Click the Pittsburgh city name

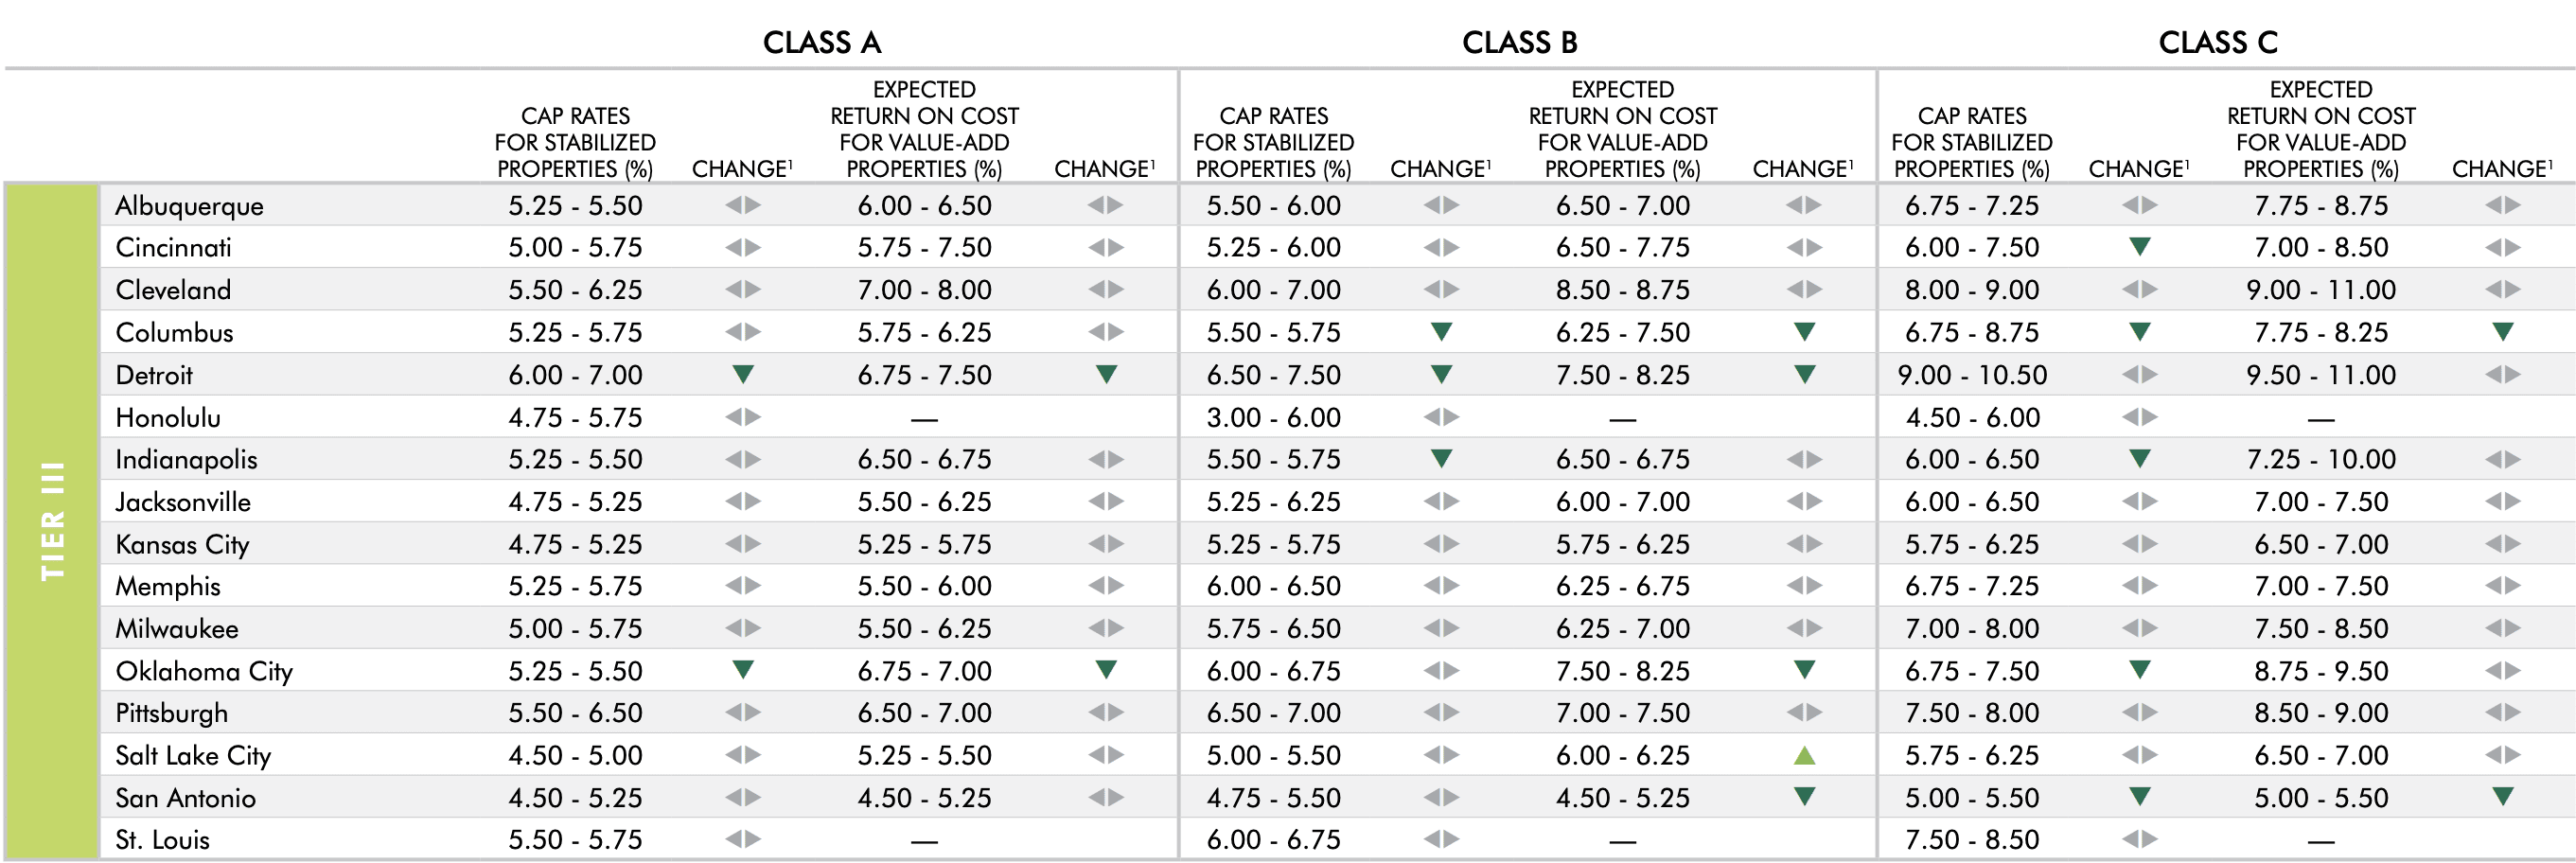[x=171, y=713]
